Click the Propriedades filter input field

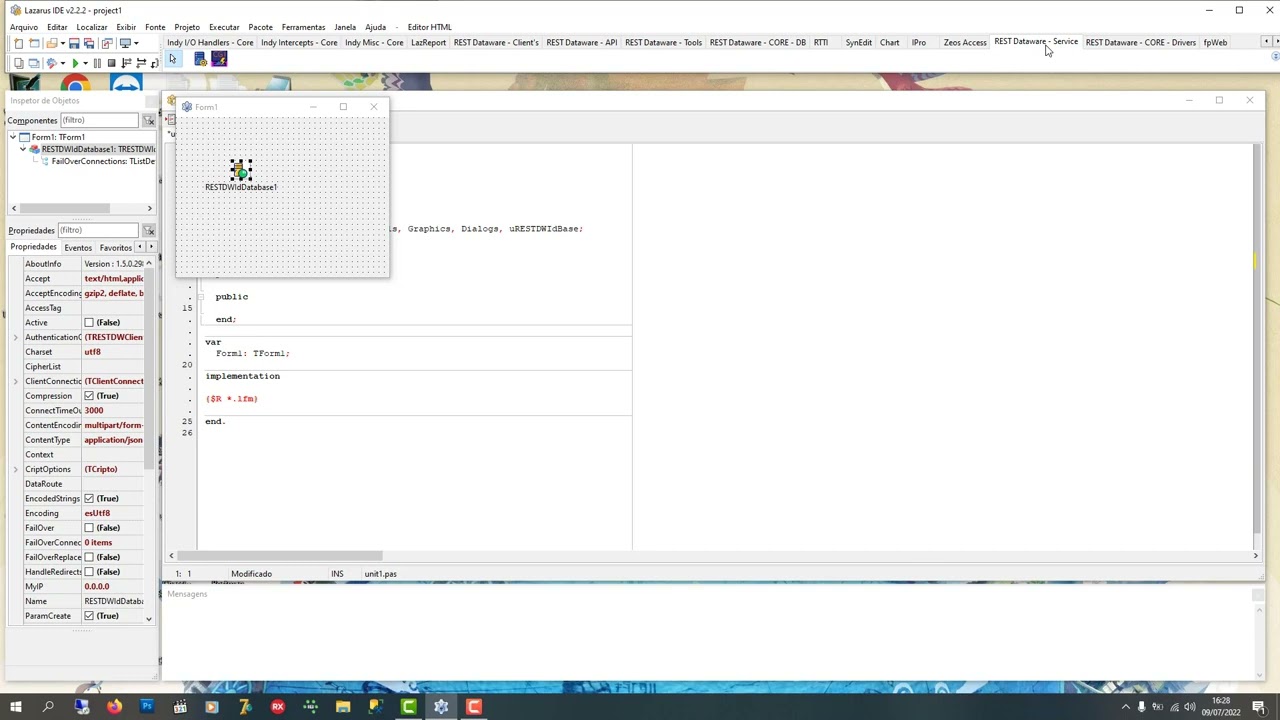98,230
